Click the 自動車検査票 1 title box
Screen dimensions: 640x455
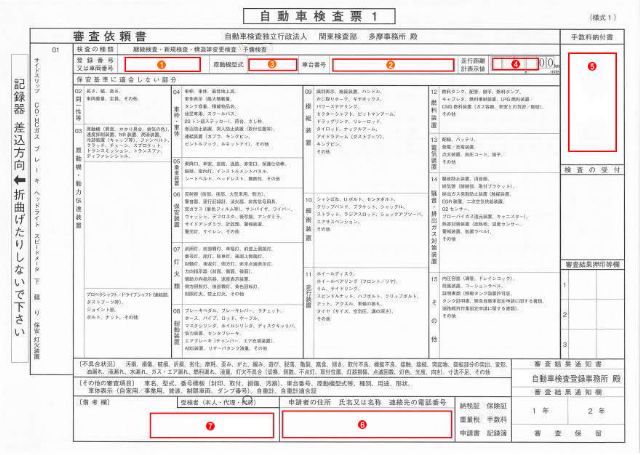tap(319, 16)
